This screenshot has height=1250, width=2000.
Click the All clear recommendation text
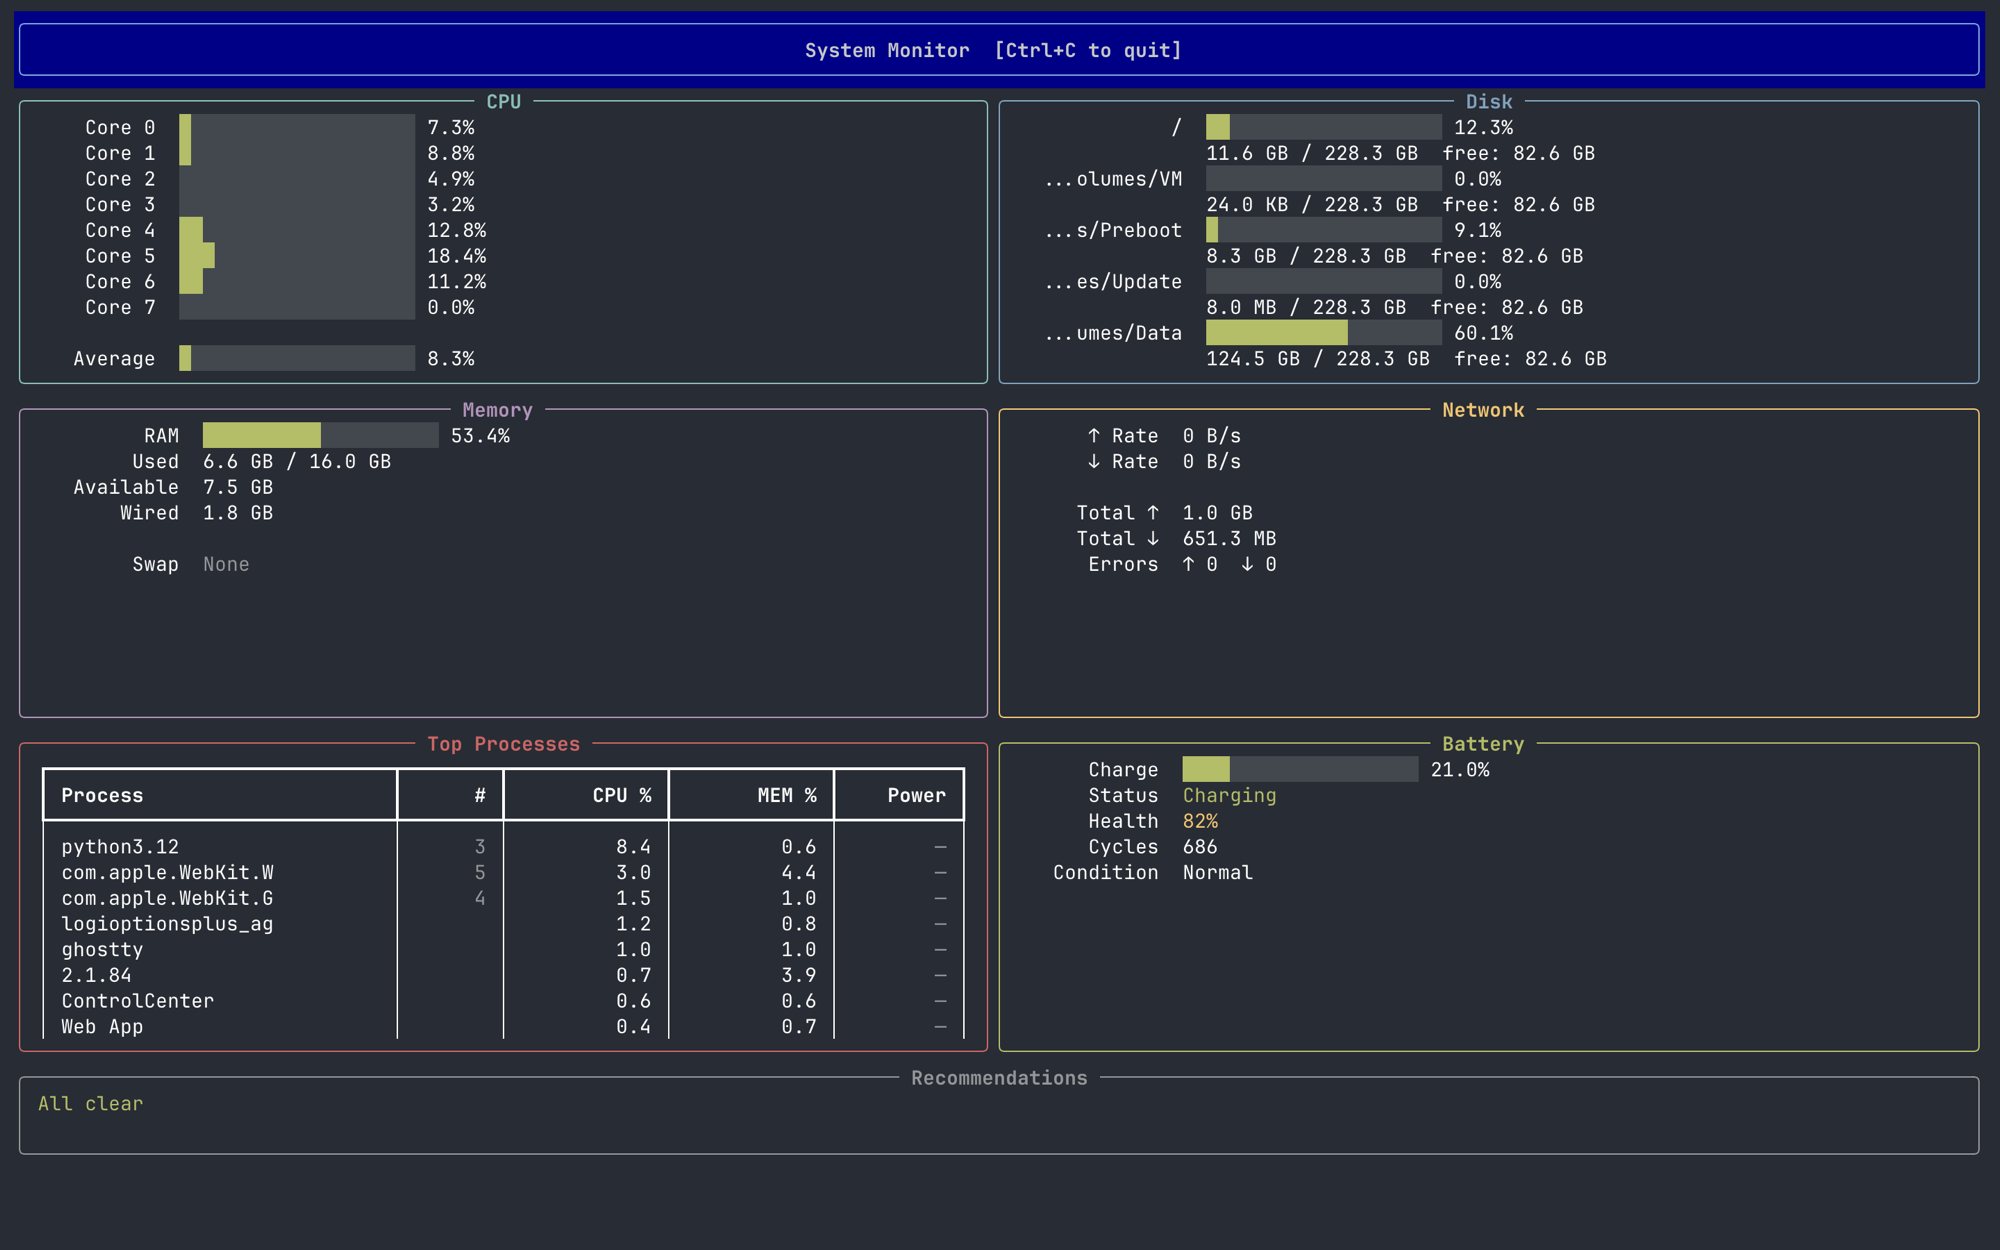[91, 1103]
